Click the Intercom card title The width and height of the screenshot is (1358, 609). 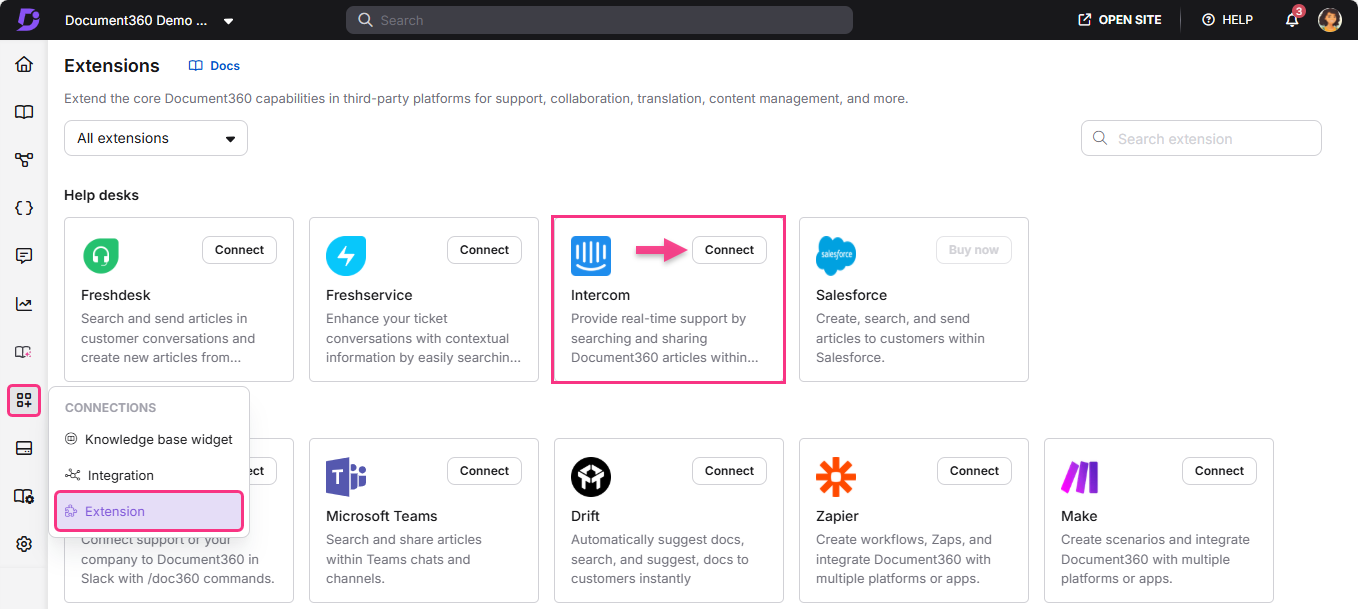(x=600, y=295)
